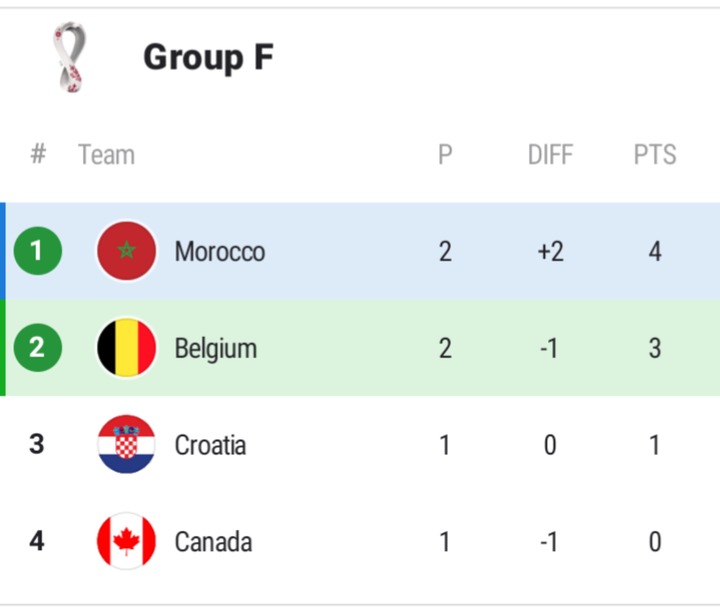Click the DIFF column header

coord(551,154)
